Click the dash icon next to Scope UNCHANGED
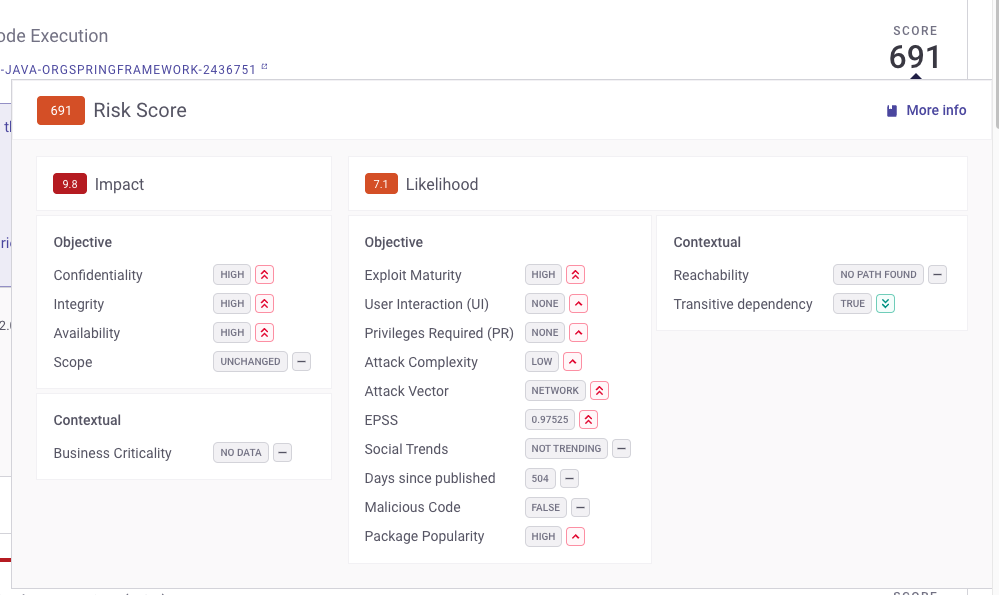999x595 pixels. coord(302,361)
